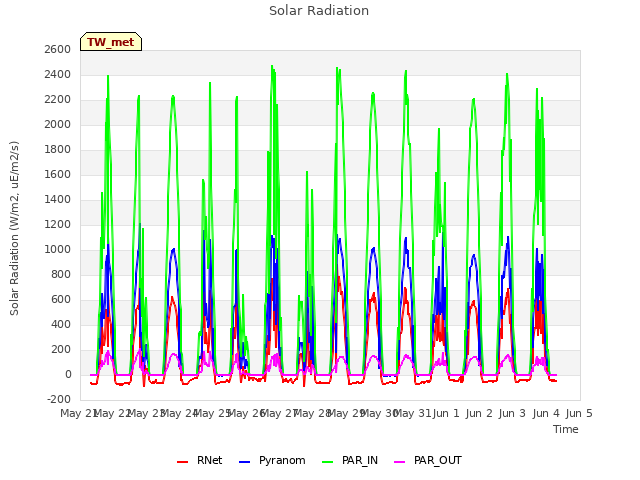Click the Solar Radiation chart title
The image size is (640, 480).
[319, 11]
